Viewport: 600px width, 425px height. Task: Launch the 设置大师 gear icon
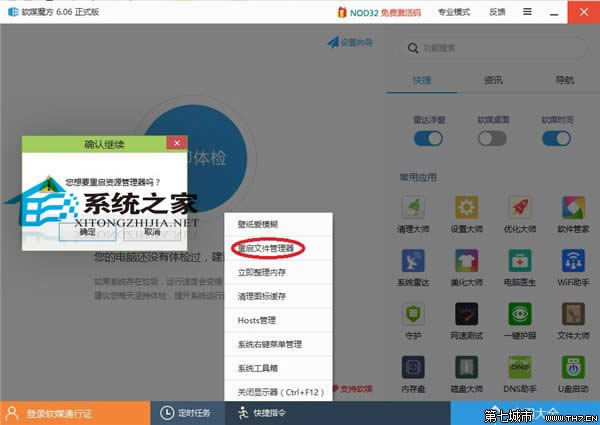465,207
